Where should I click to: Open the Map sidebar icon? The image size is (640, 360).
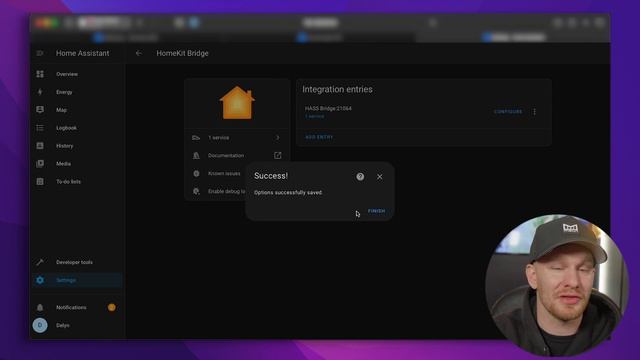coord(40,110)
